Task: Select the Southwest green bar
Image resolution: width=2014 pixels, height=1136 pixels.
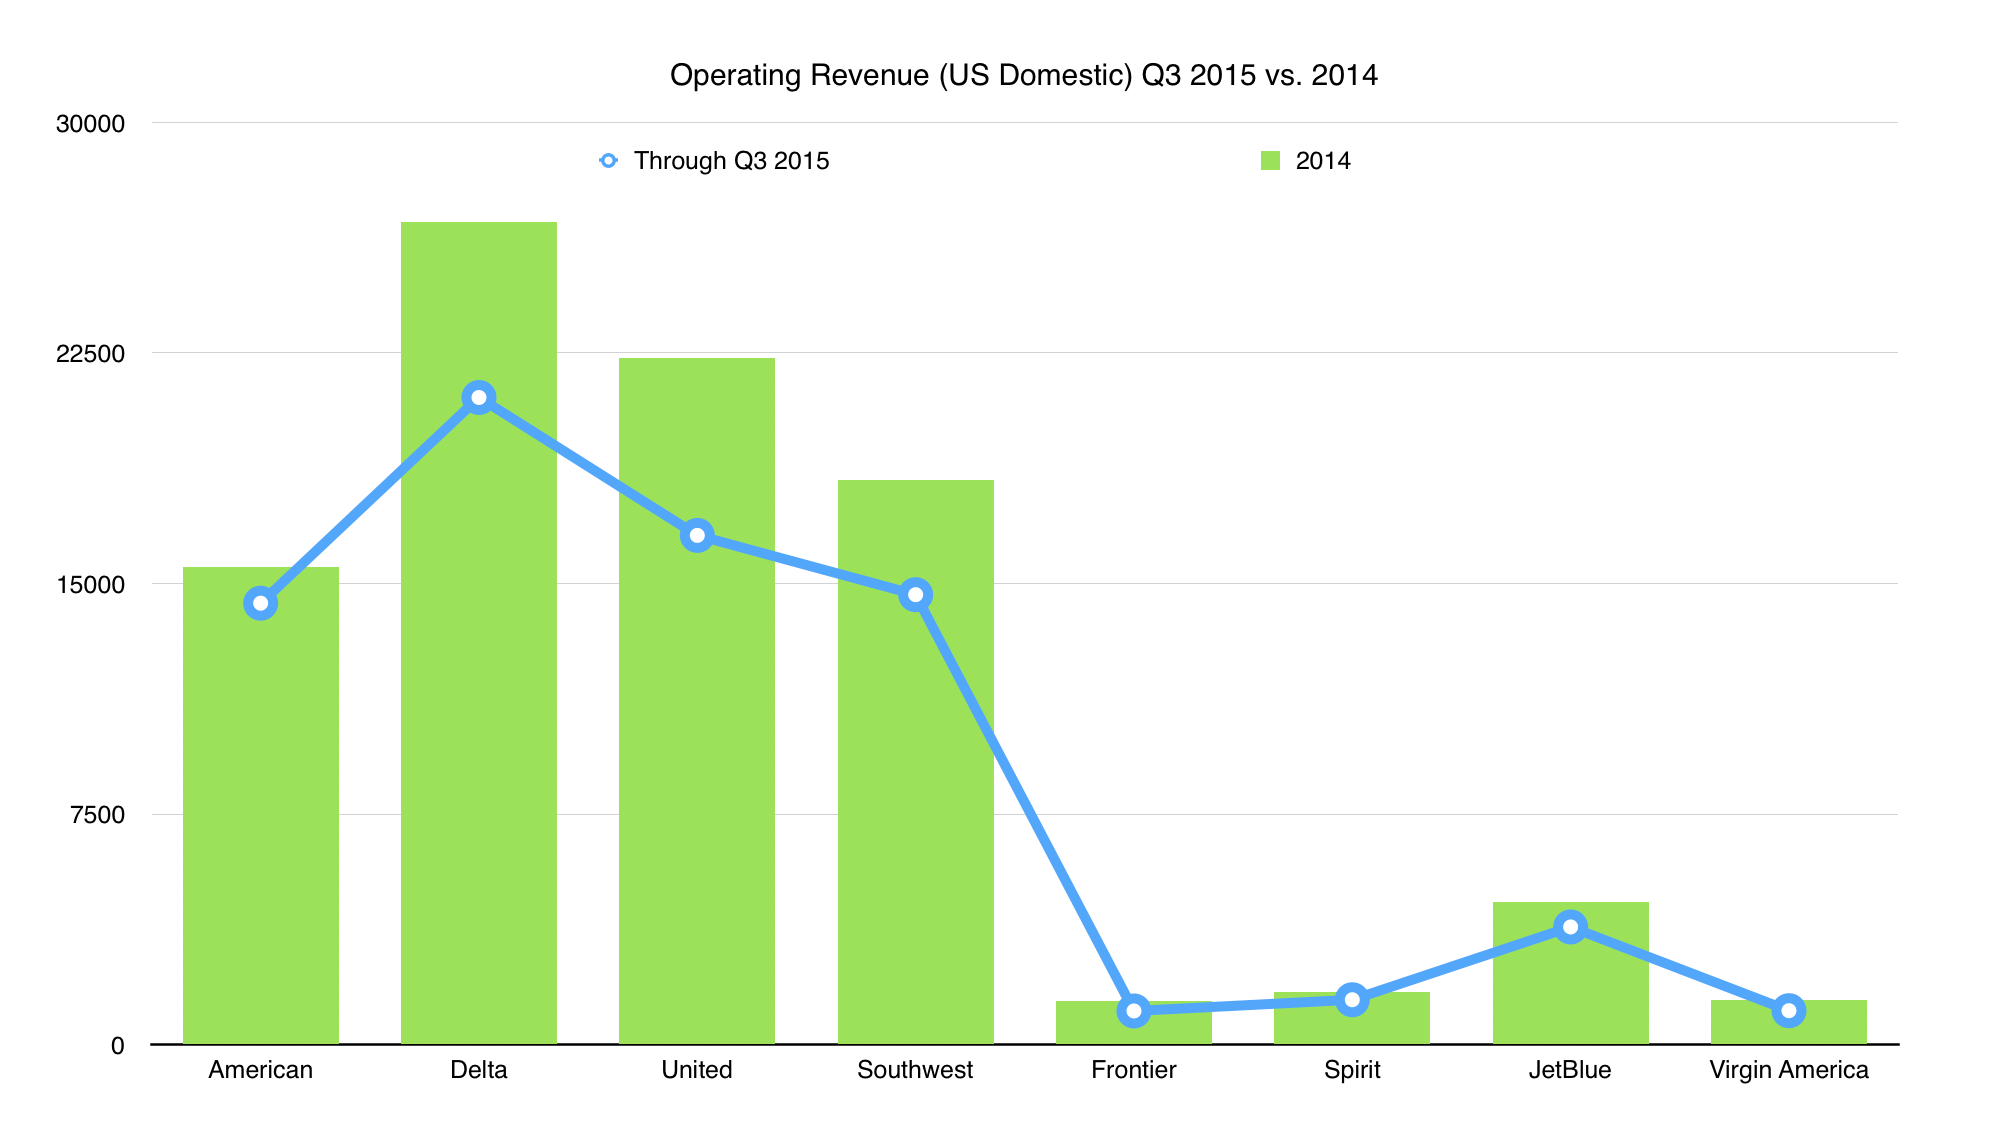Action: pos(916,762)
